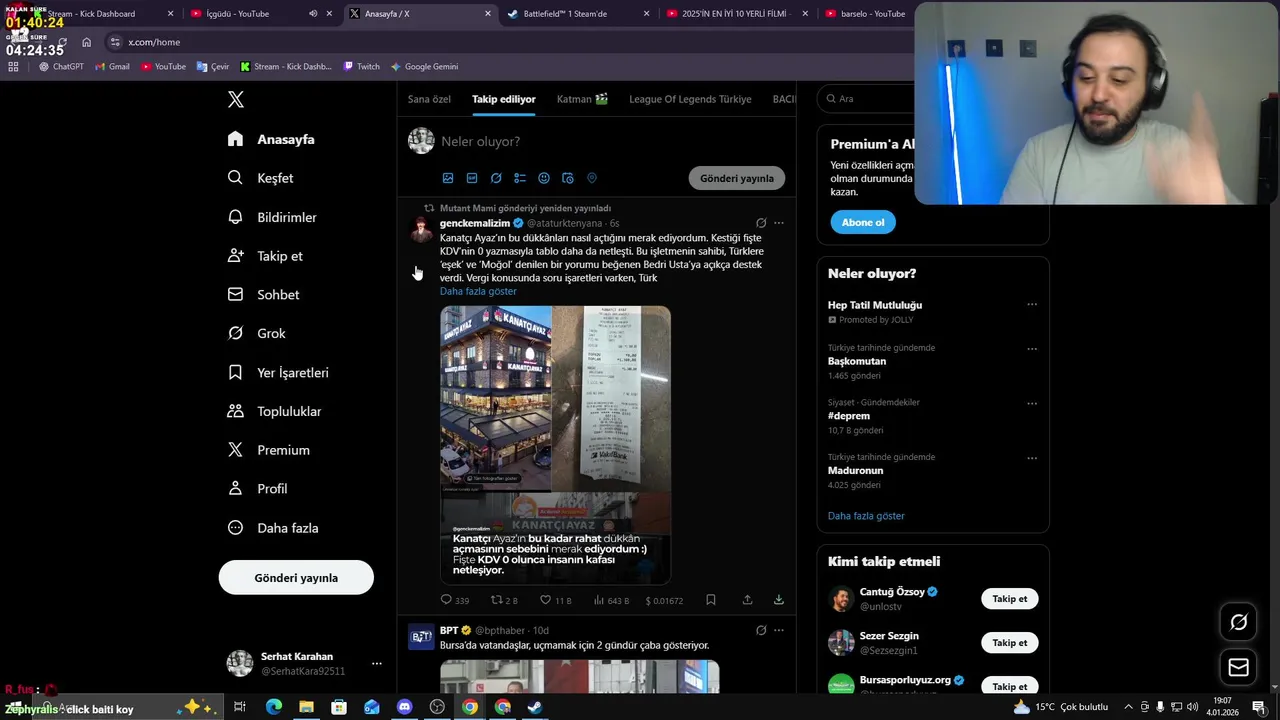This screenshot has height=720, width=1280.
Task: Go to Takip et in sidebar
Action: pyautogui.click(x=265, y=256)
